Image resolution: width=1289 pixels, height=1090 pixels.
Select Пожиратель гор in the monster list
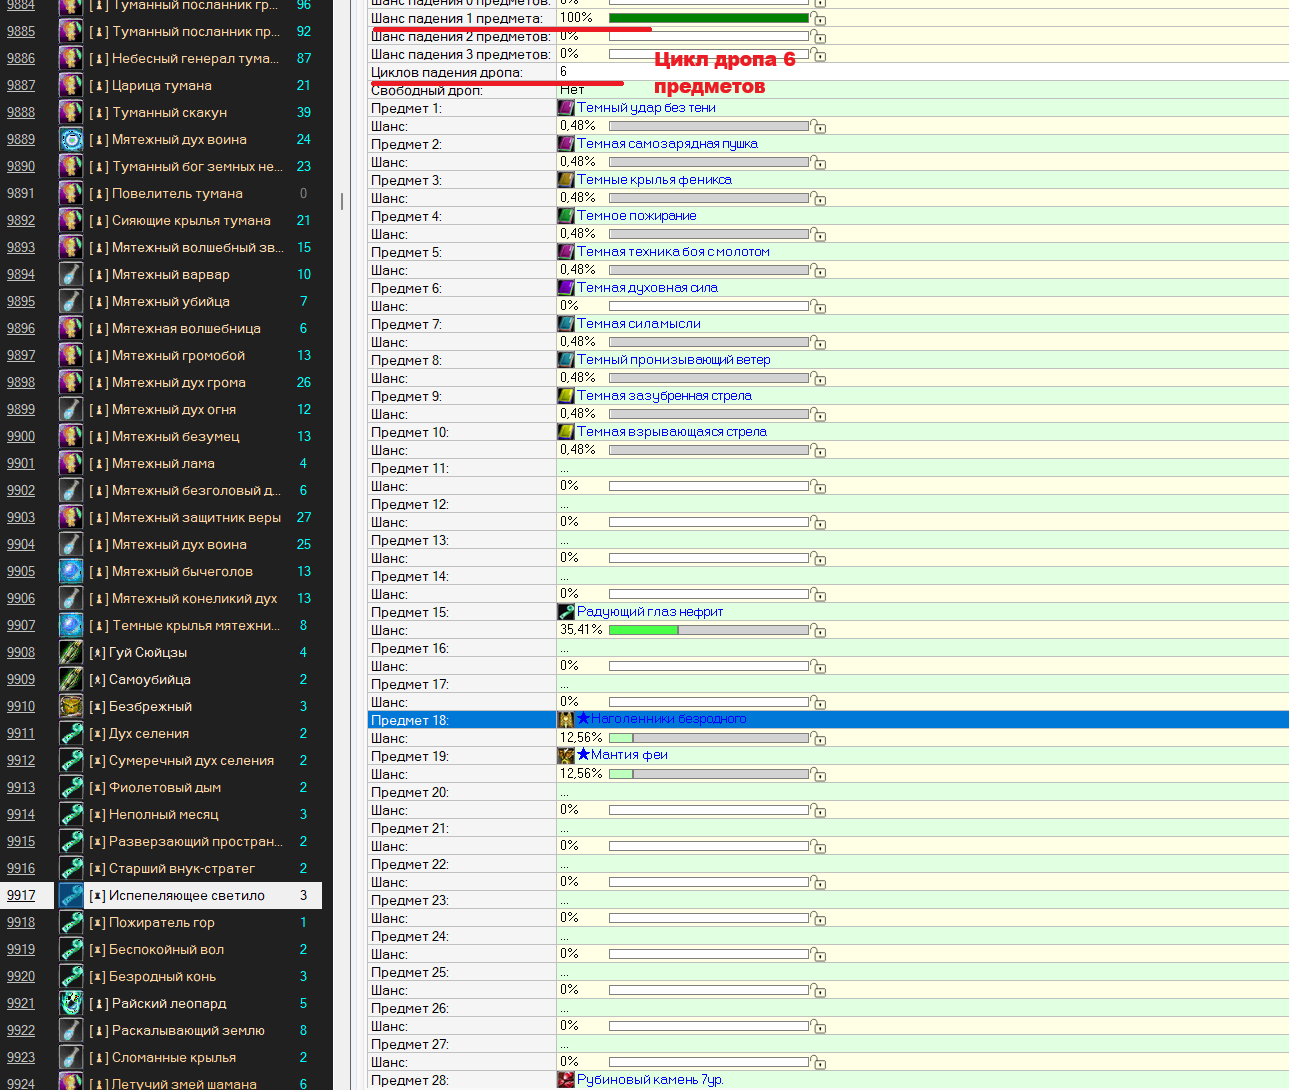coord(162,922)
